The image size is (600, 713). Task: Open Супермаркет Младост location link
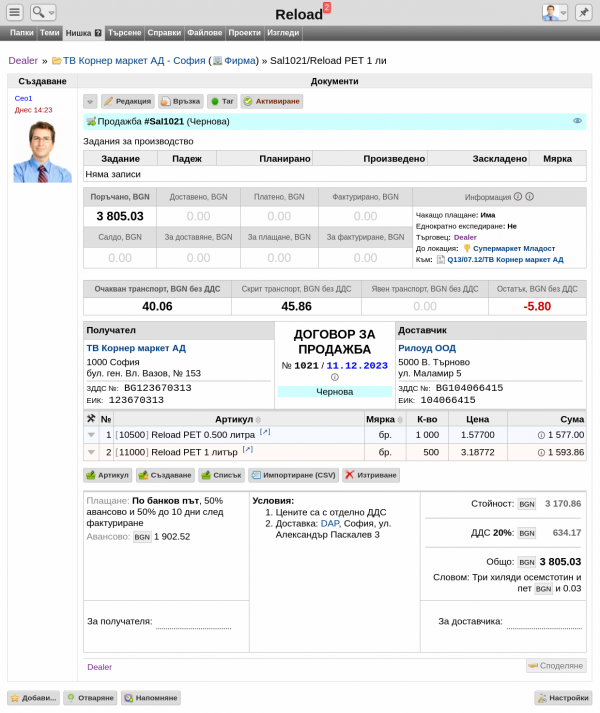pyautogui.click(x=514, y=248)
